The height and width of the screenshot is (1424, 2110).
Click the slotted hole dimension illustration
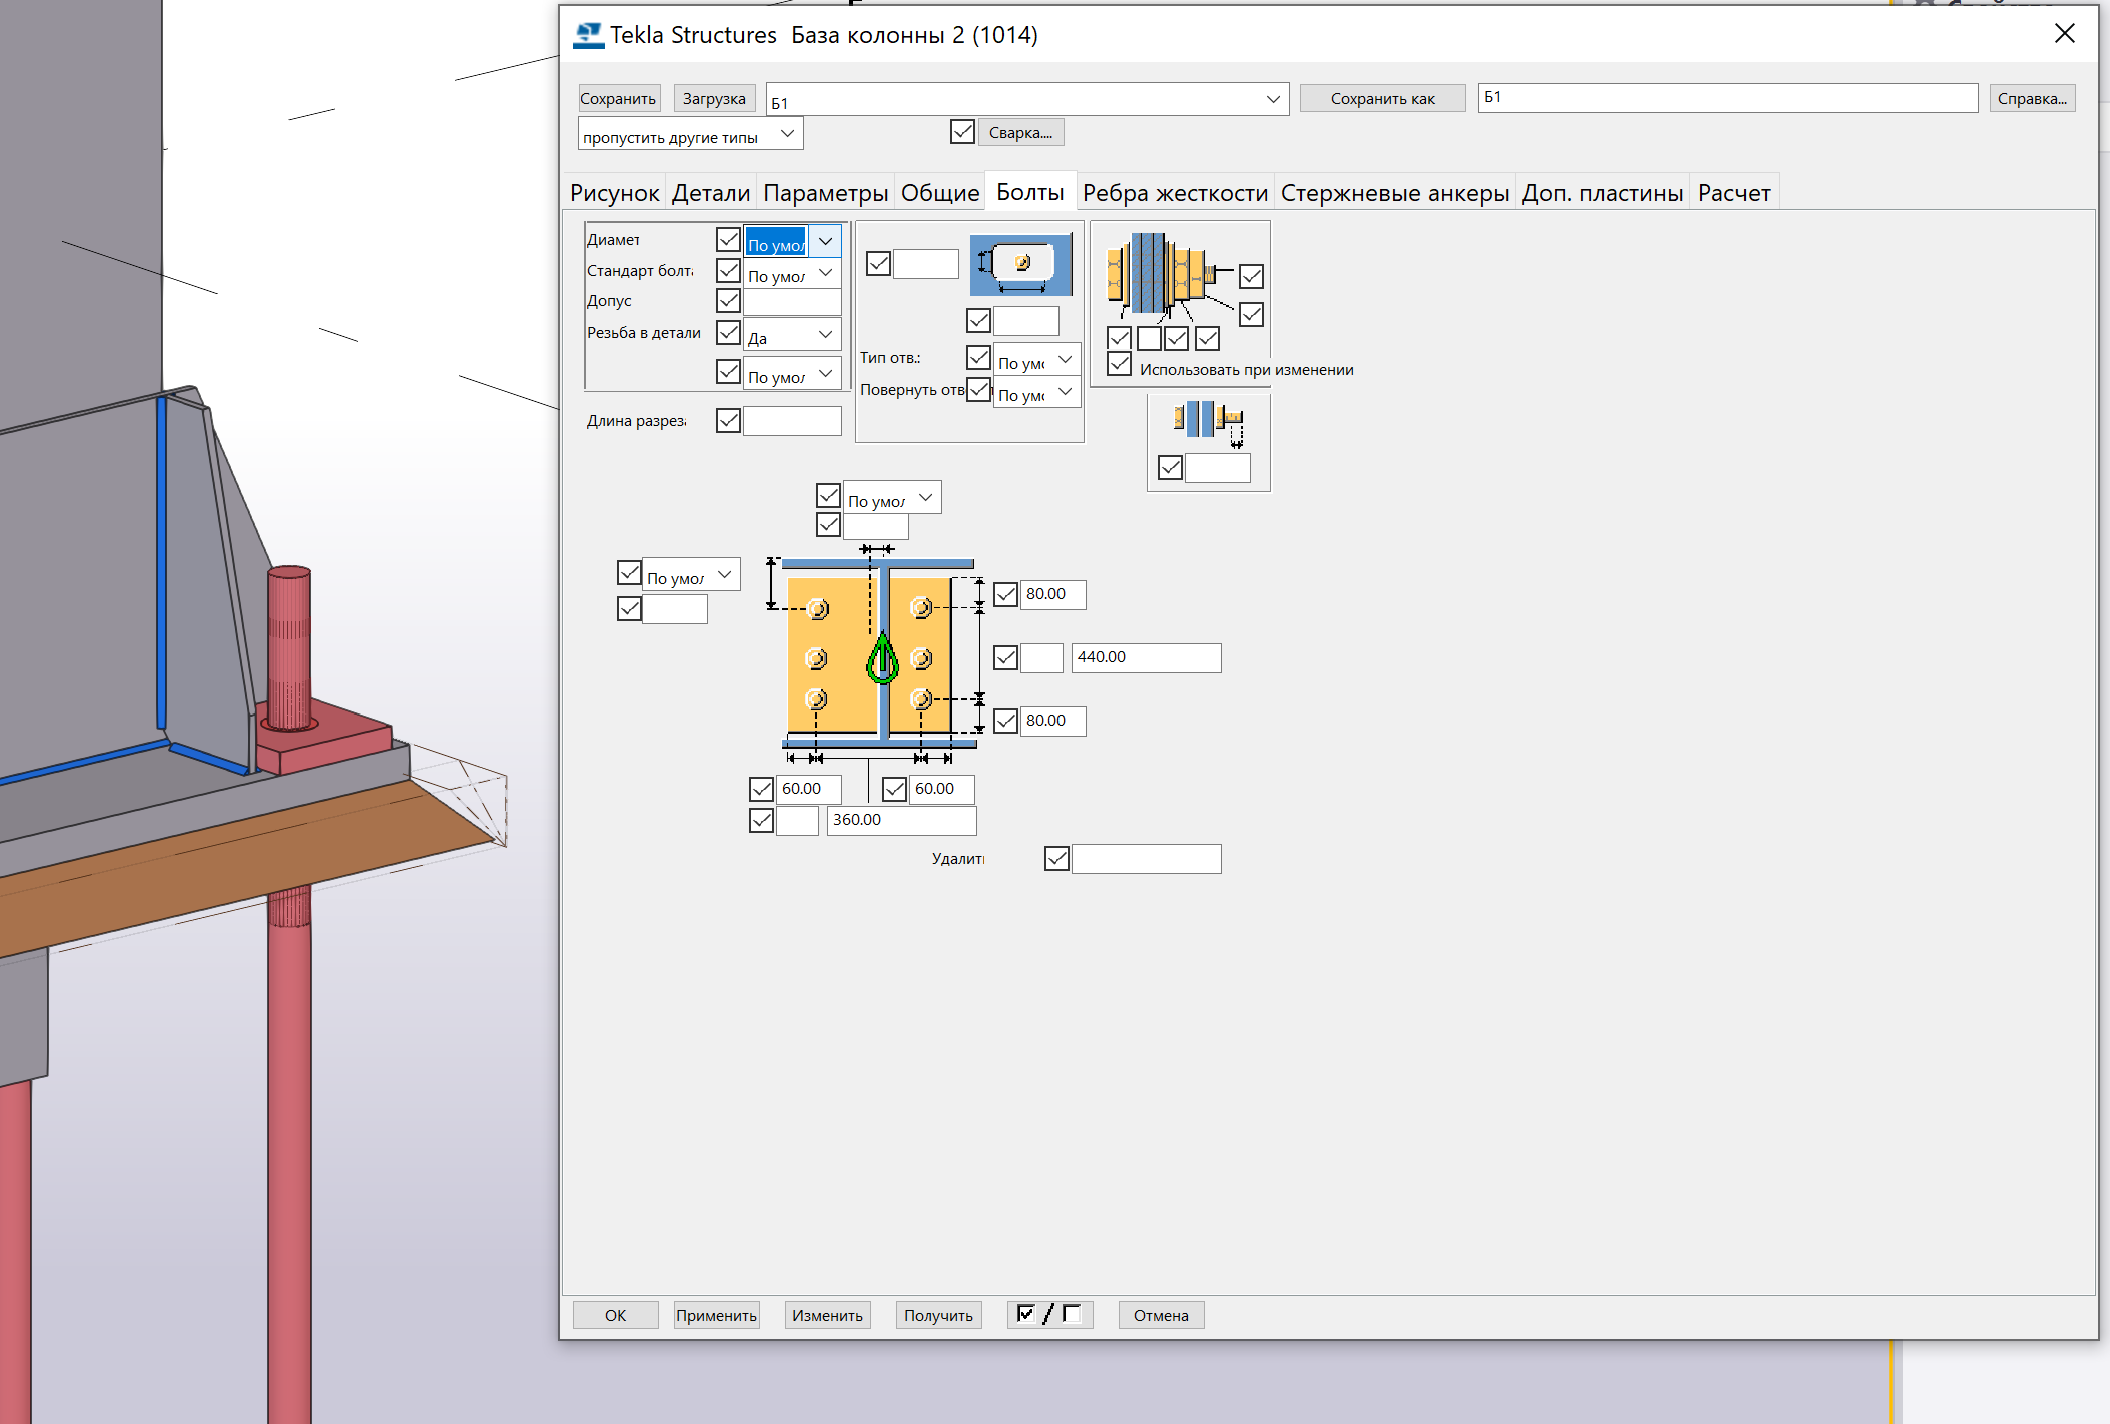1020,265
